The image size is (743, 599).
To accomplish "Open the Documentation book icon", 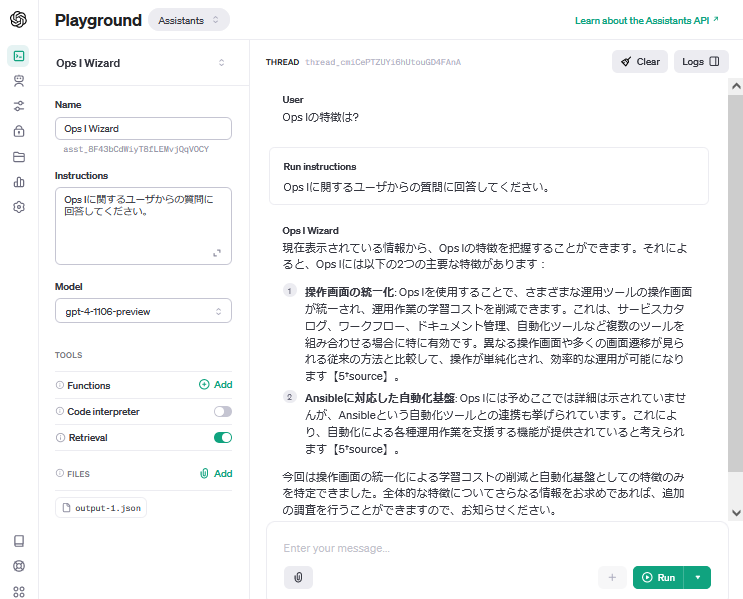I will pyautogui.click(x=18, y=541).
